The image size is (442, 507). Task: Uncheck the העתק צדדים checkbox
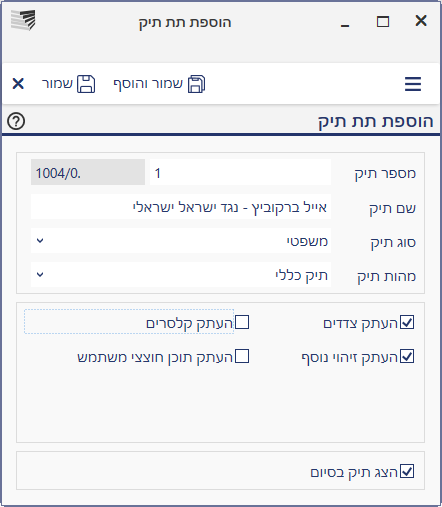[407, 322]
